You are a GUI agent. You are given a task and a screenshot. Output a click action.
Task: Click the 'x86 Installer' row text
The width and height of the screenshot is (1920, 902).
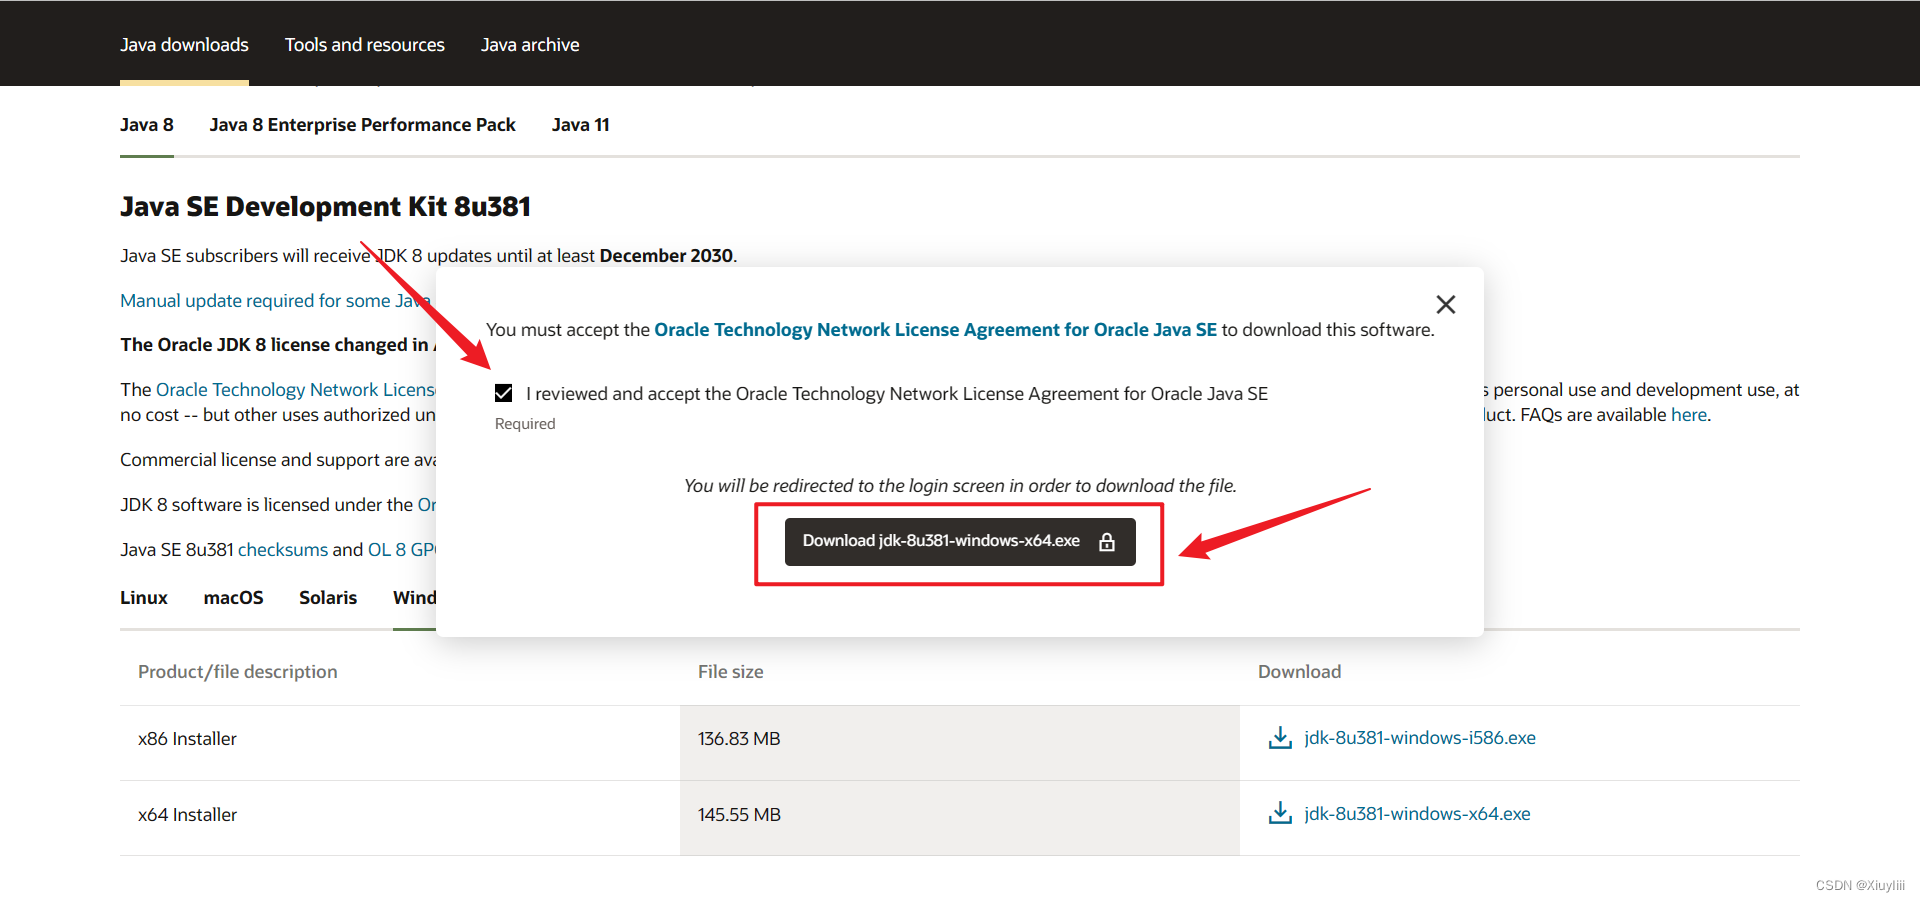tap(188, 739)
